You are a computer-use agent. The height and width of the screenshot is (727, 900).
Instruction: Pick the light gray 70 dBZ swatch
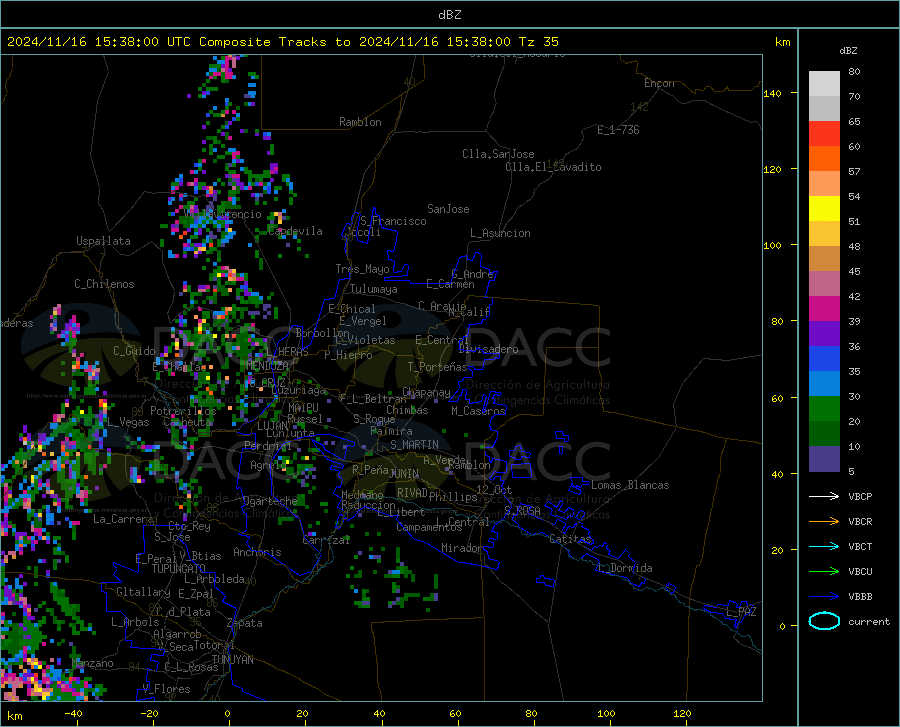(x=824, y=84)
